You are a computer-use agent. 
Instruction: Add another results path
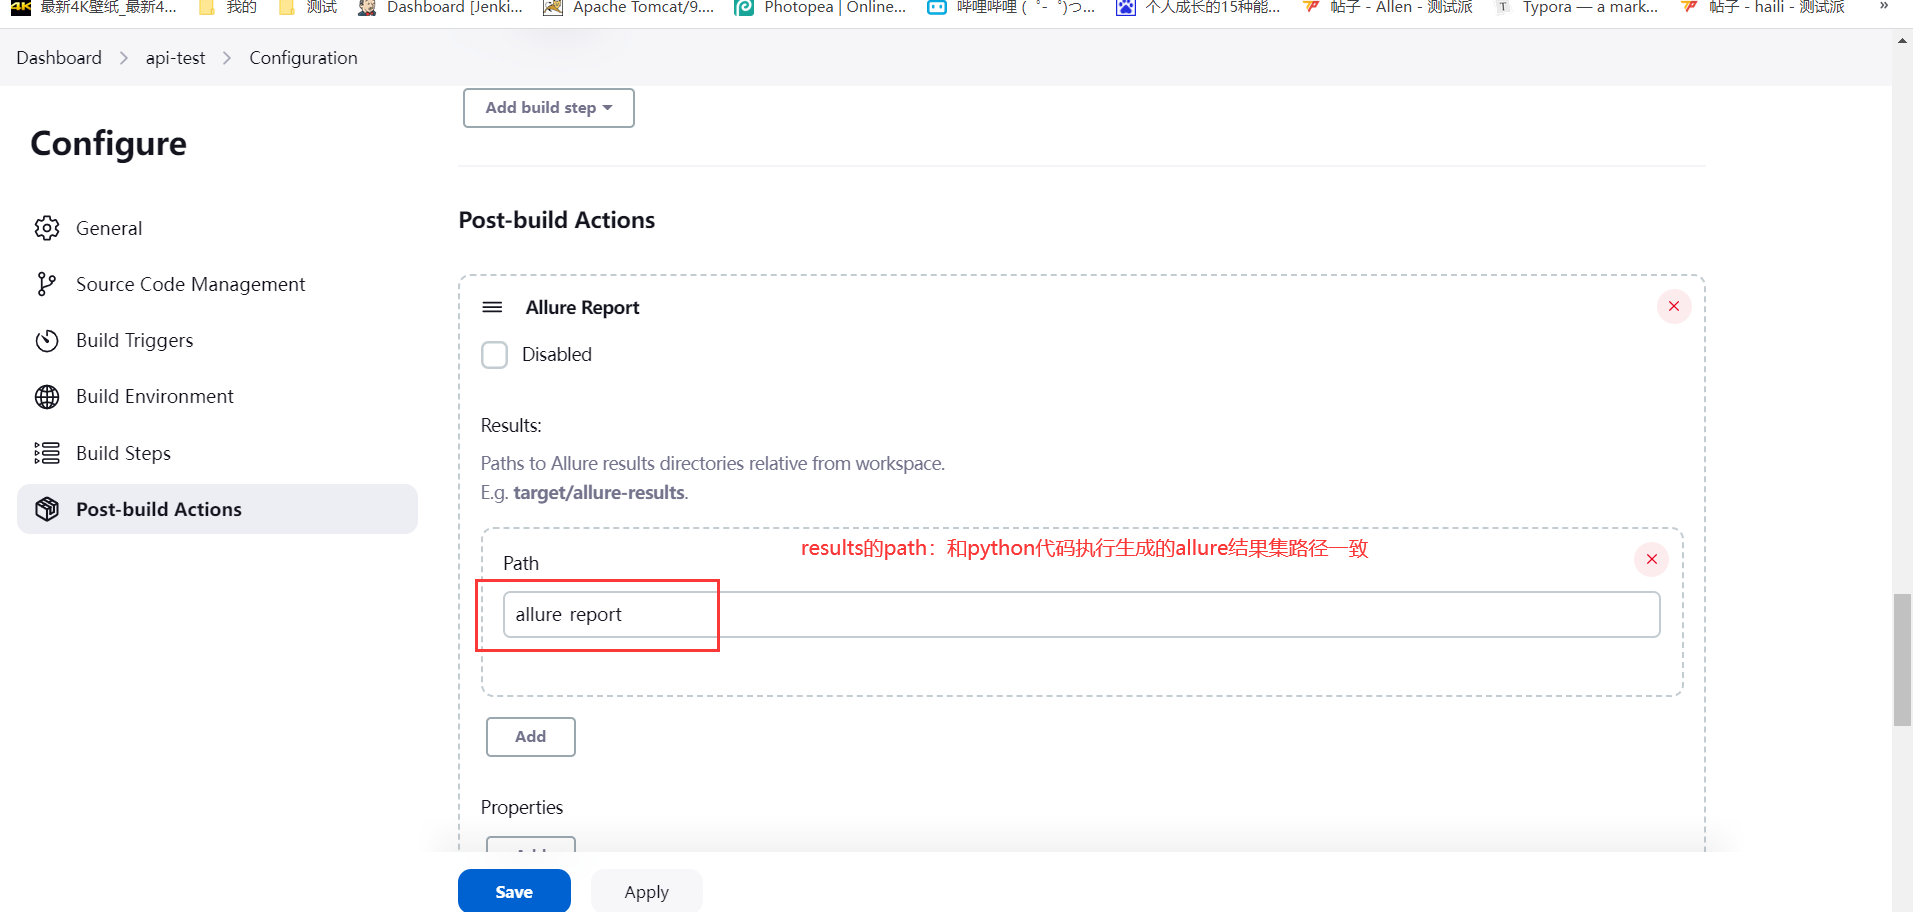pyautogui.click(x=531, y=737)
